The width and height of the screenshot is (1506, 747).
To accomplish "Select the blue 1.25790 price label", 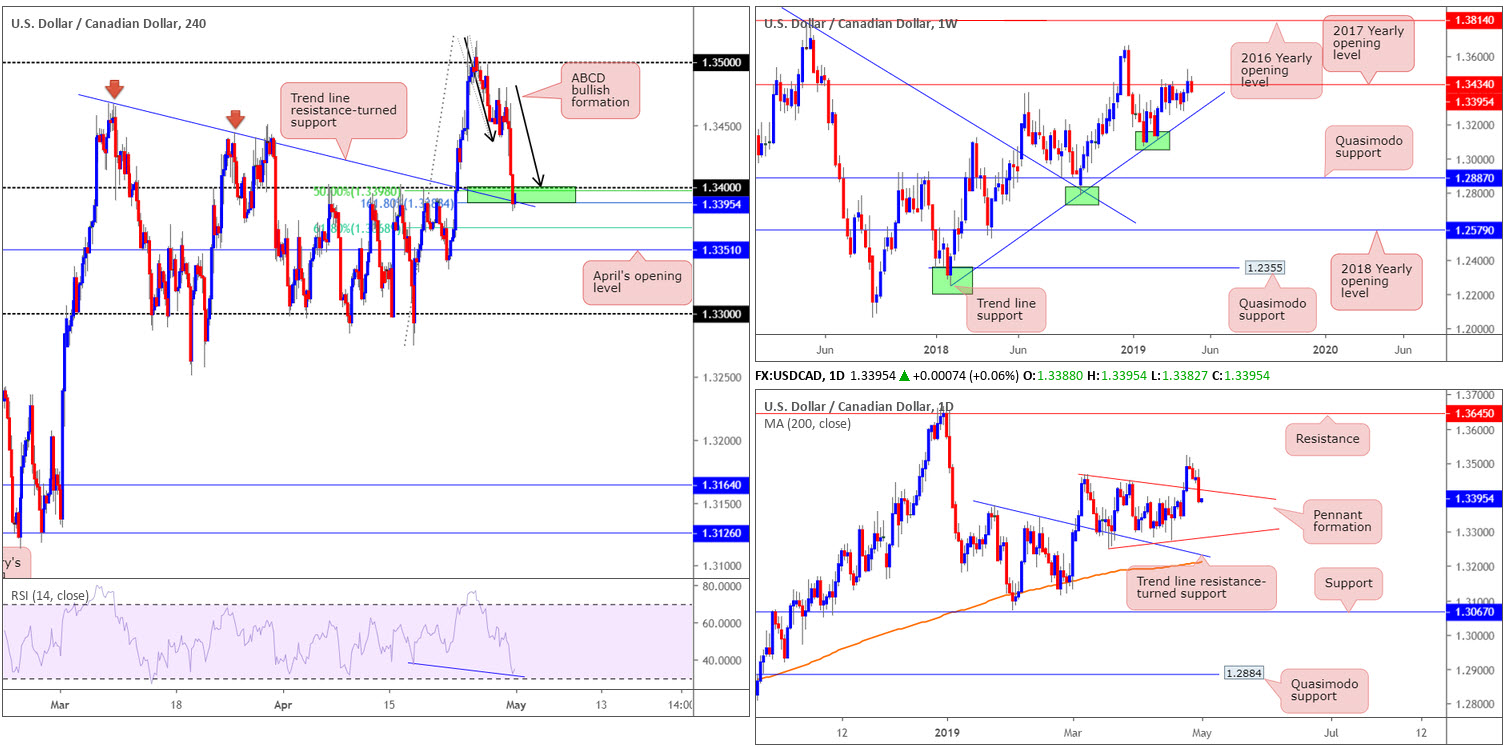I will pos(1475,230).
